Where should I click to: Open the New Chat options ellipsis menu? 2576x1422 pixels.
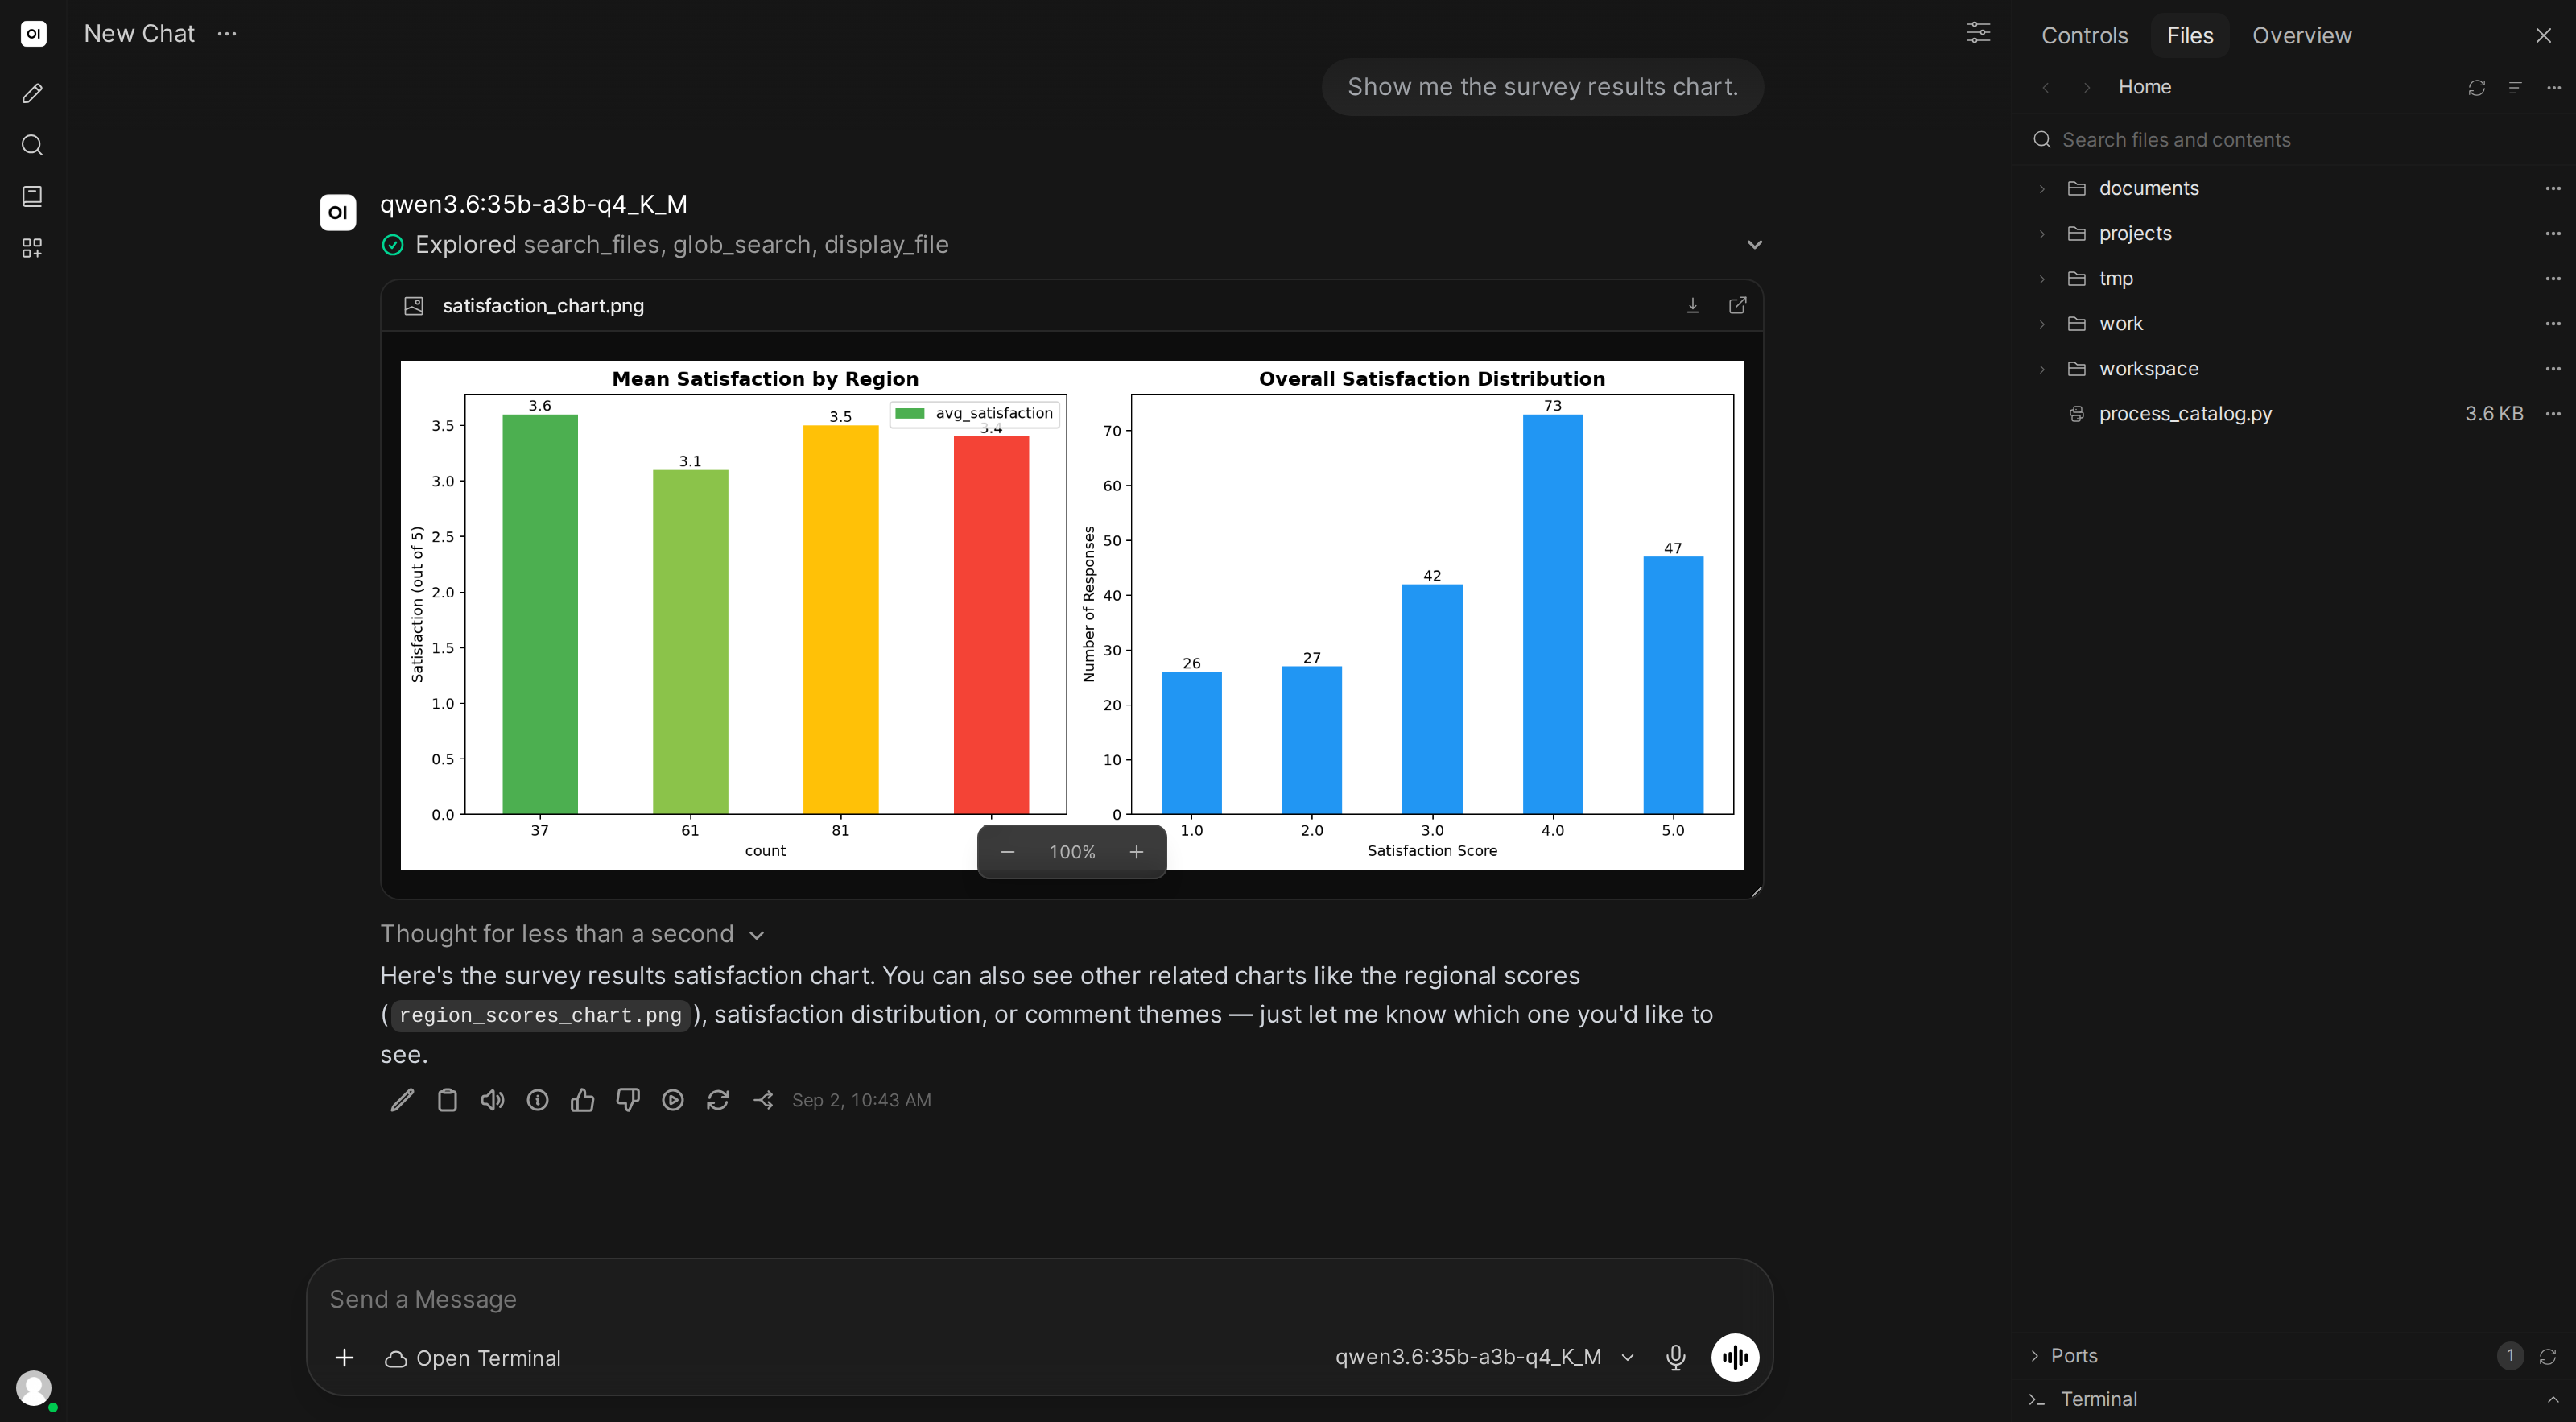pyautogui.click(x=227, y=33)
